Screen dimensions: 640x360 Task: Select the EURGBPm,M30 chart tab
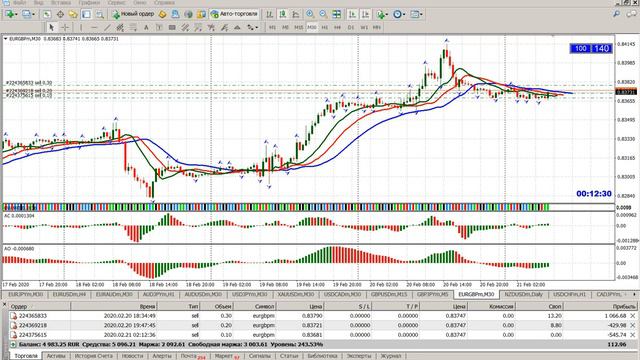[x=476, y=294]
